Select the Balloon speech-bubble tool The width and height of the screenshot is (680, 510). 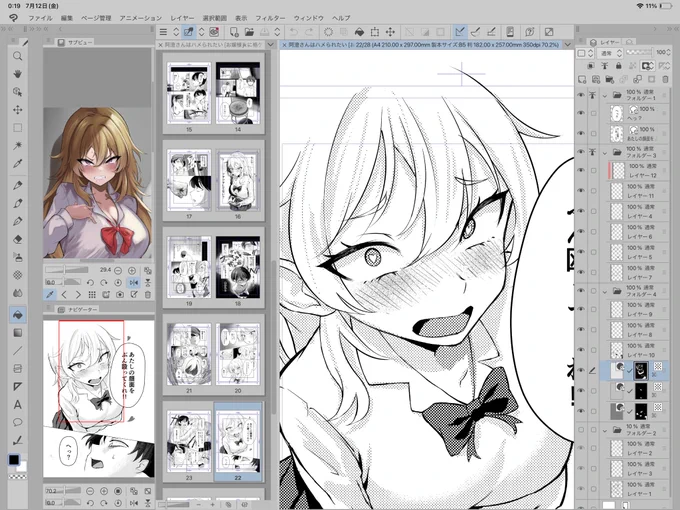pos(17,422)
